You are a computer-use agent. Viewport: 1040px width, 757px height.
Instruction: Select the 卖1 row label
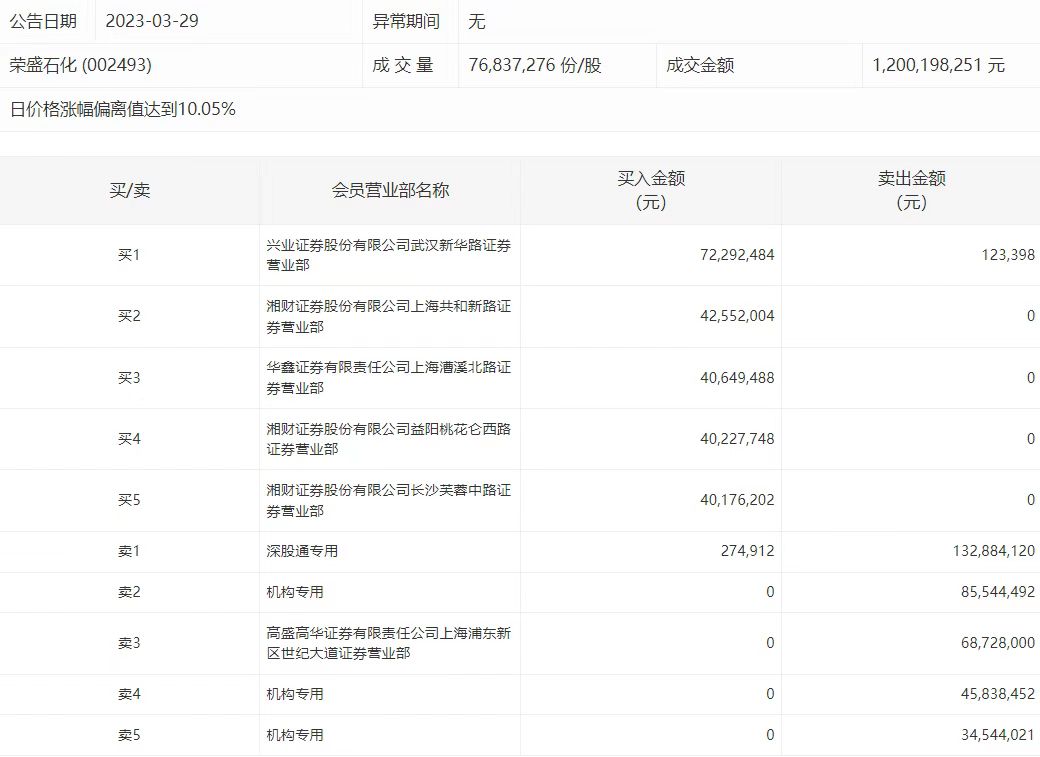pos(129,551)
